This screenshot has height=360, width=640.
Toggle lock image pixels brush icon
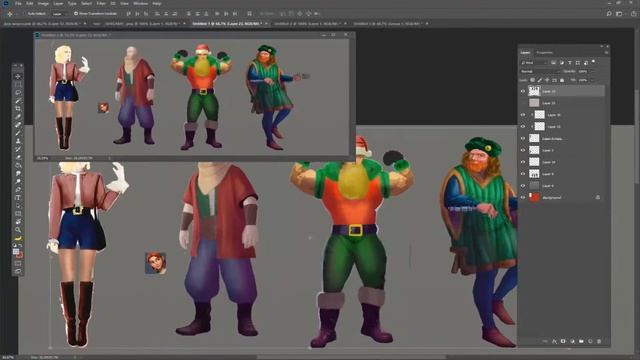(540, 80)
